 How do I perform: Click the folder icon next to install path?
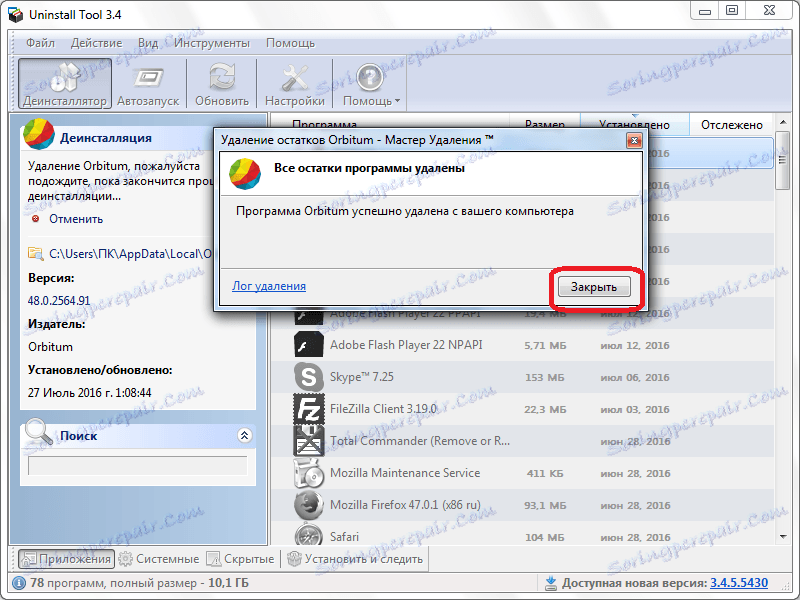point(35,253)
